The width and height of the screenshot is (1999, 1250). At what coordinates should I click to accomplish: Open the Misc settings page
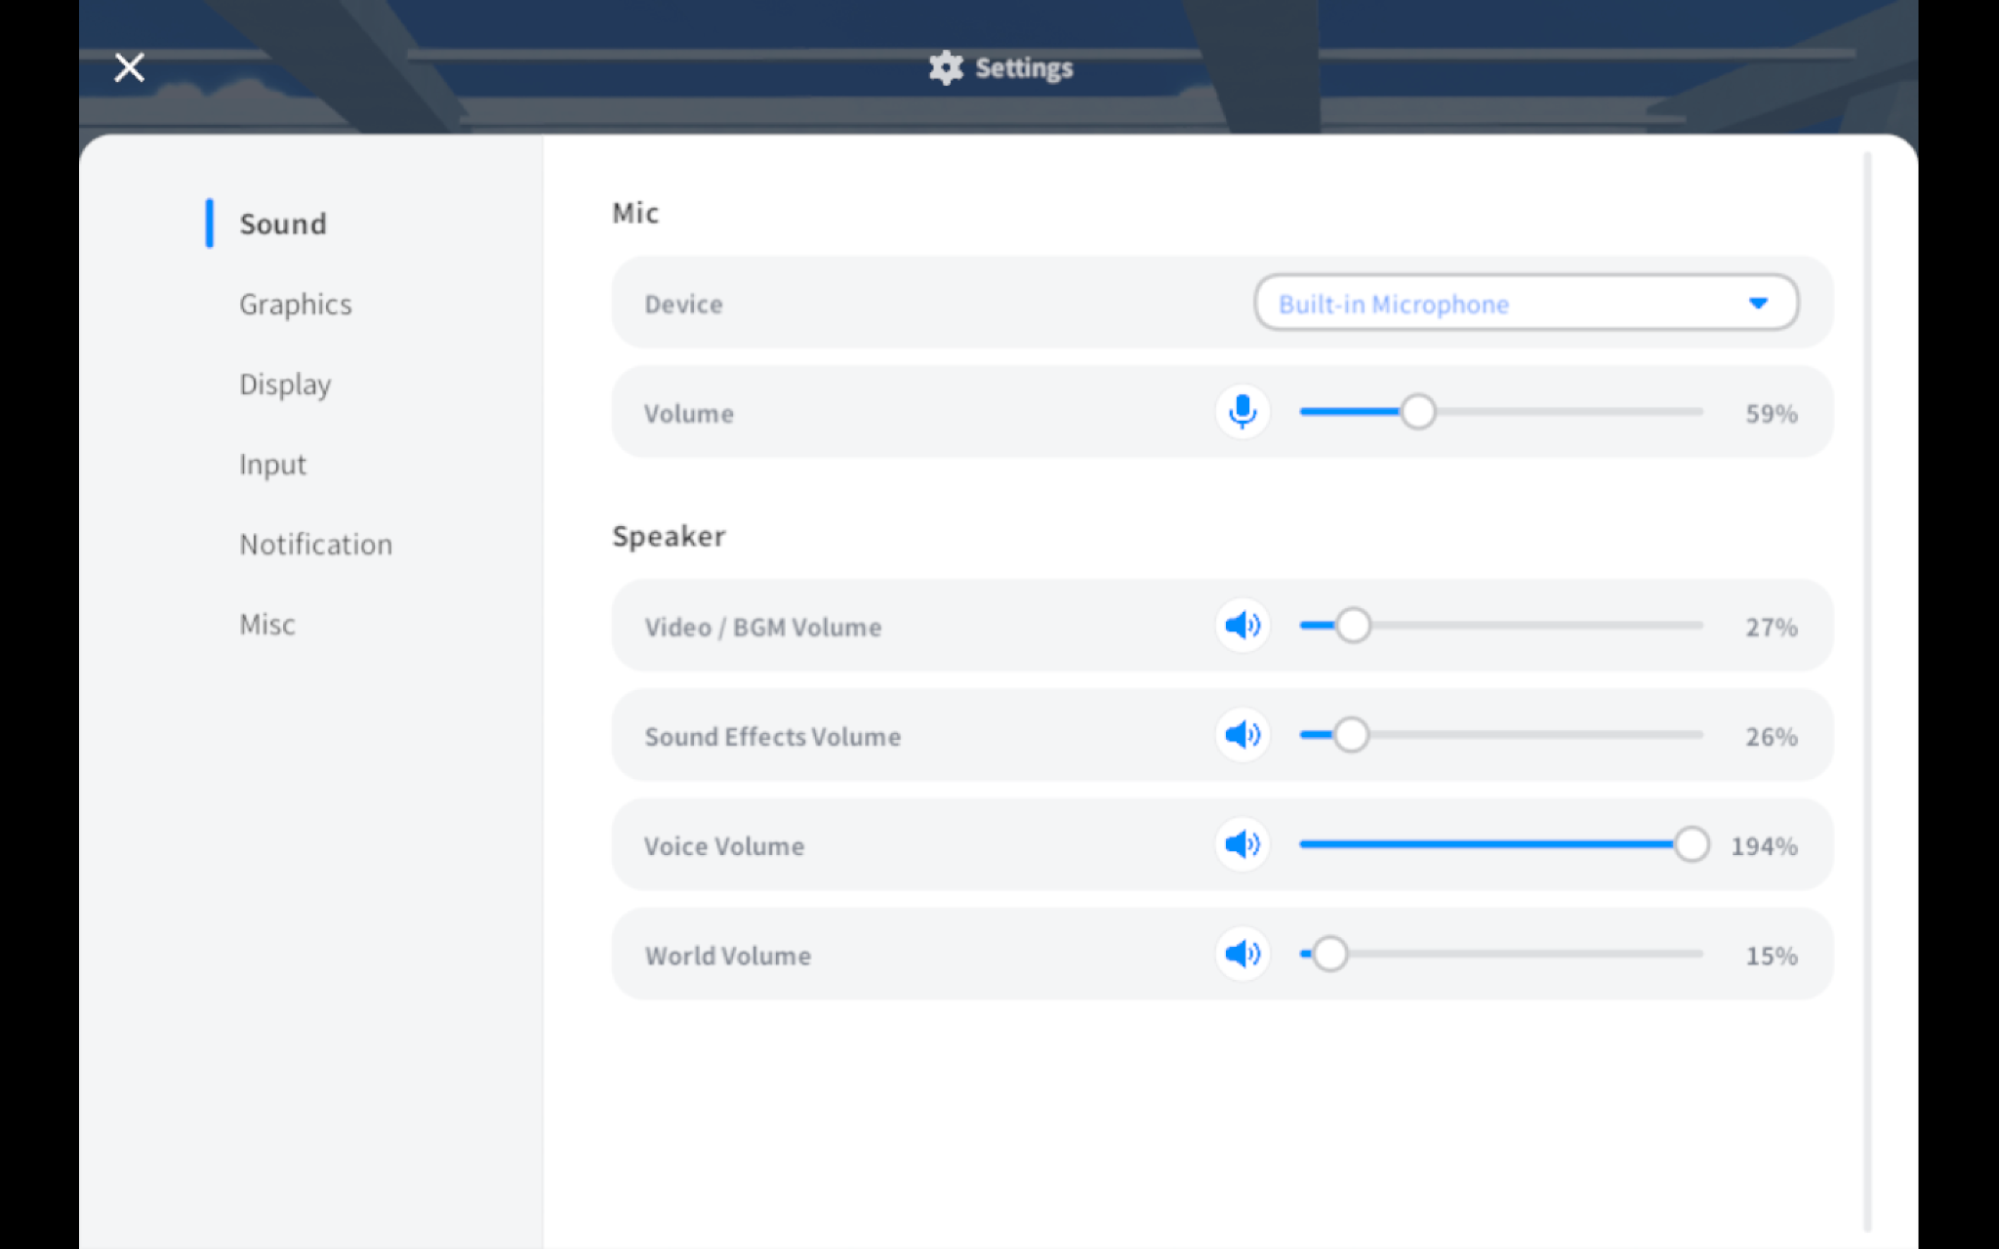coord(267,623)
